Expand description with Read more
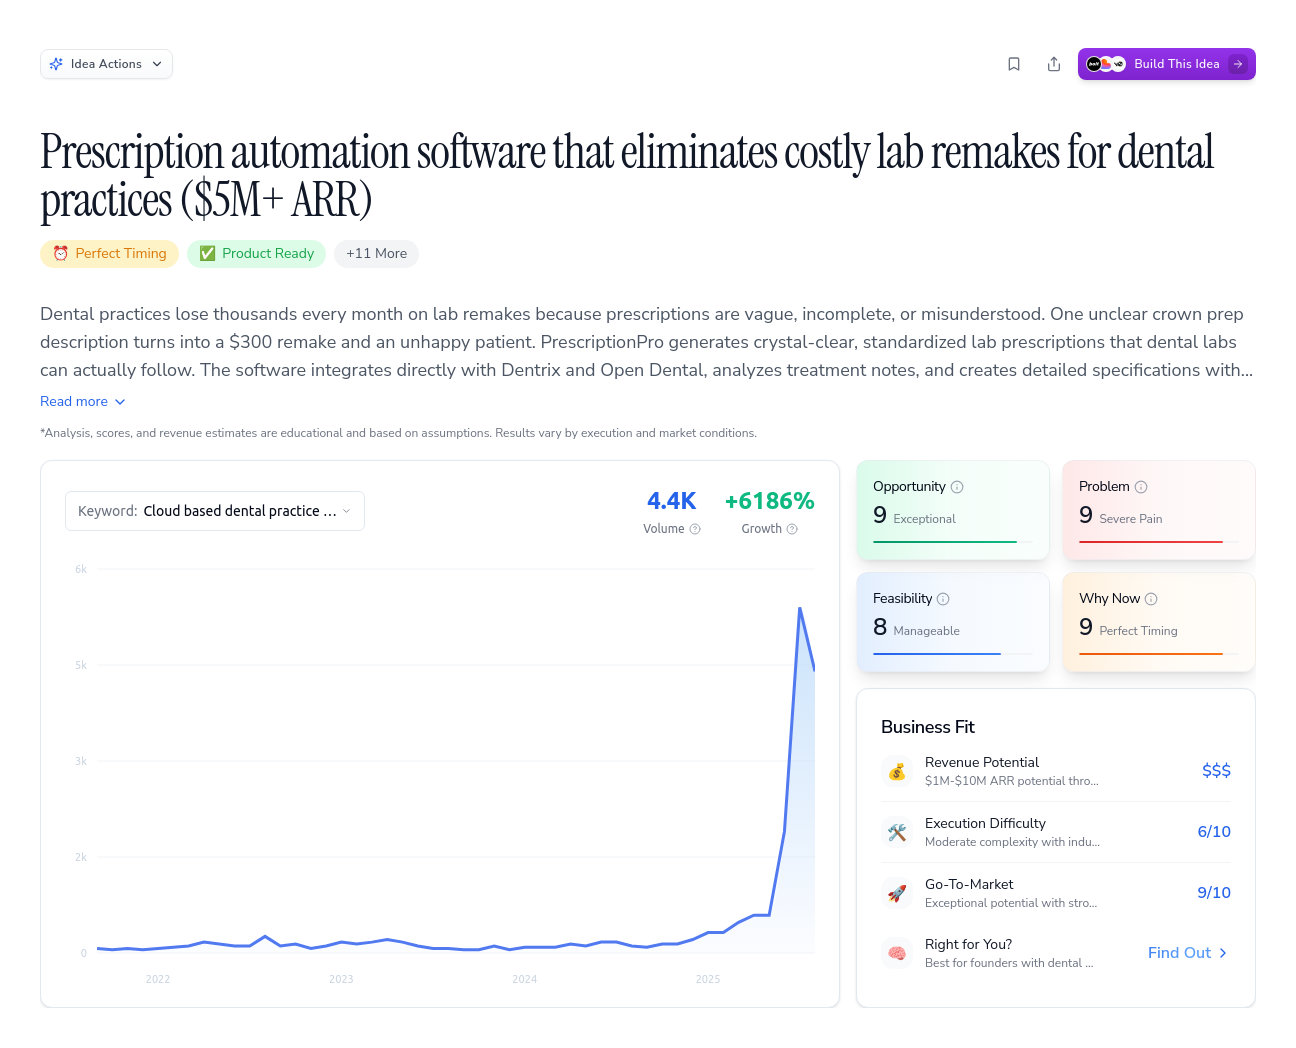 click(82, 401)
